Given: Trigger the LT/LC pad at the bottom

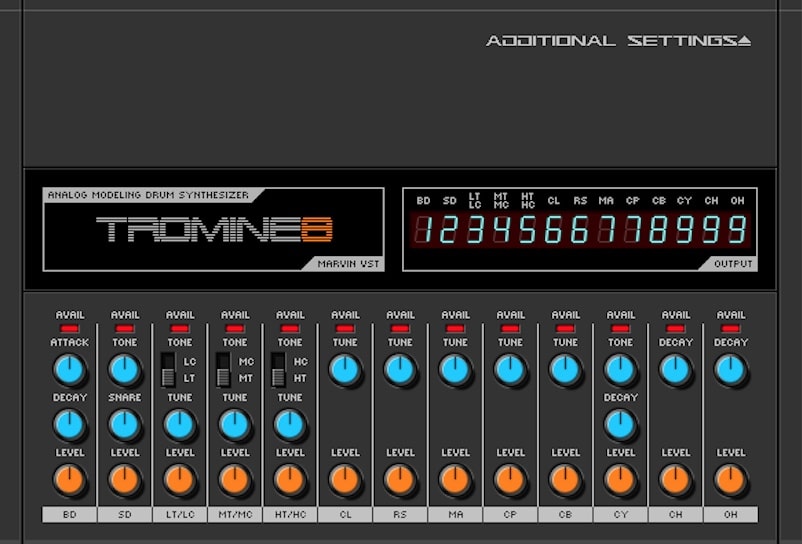Looking at the screenshot, I should coord(180,514).
